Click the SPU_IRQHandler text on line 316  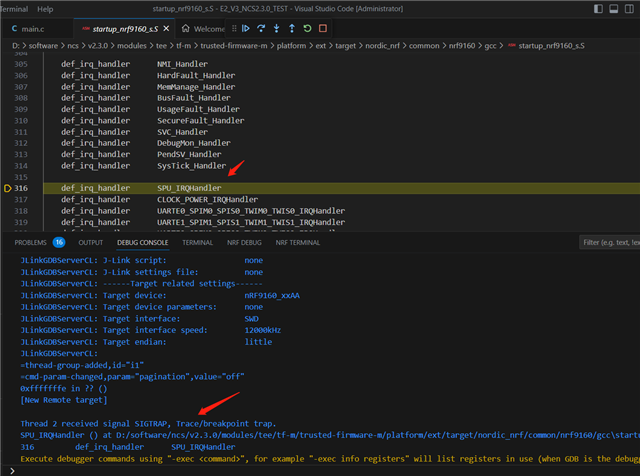click(x=189, y=187)
